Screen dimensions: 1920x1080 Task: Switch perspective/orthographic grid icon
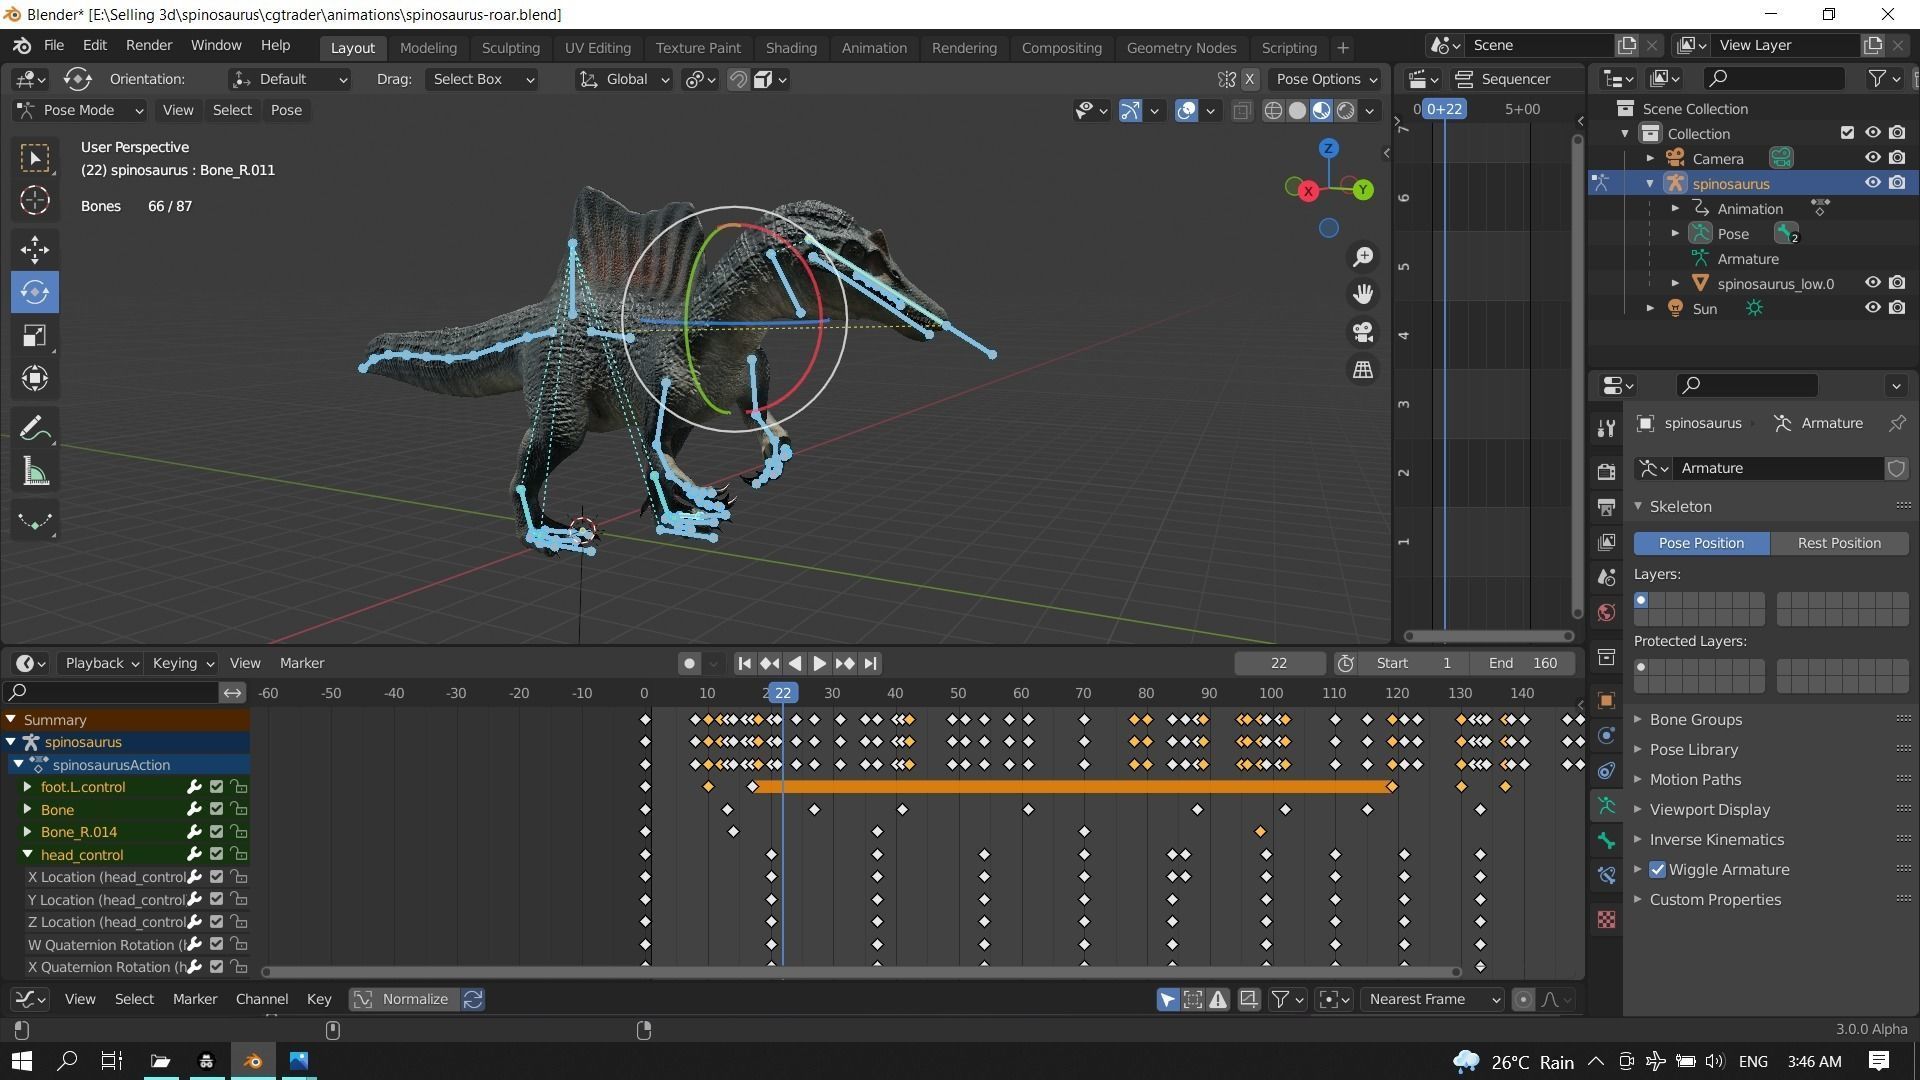pyautogui.click(x=1363, y=370)
